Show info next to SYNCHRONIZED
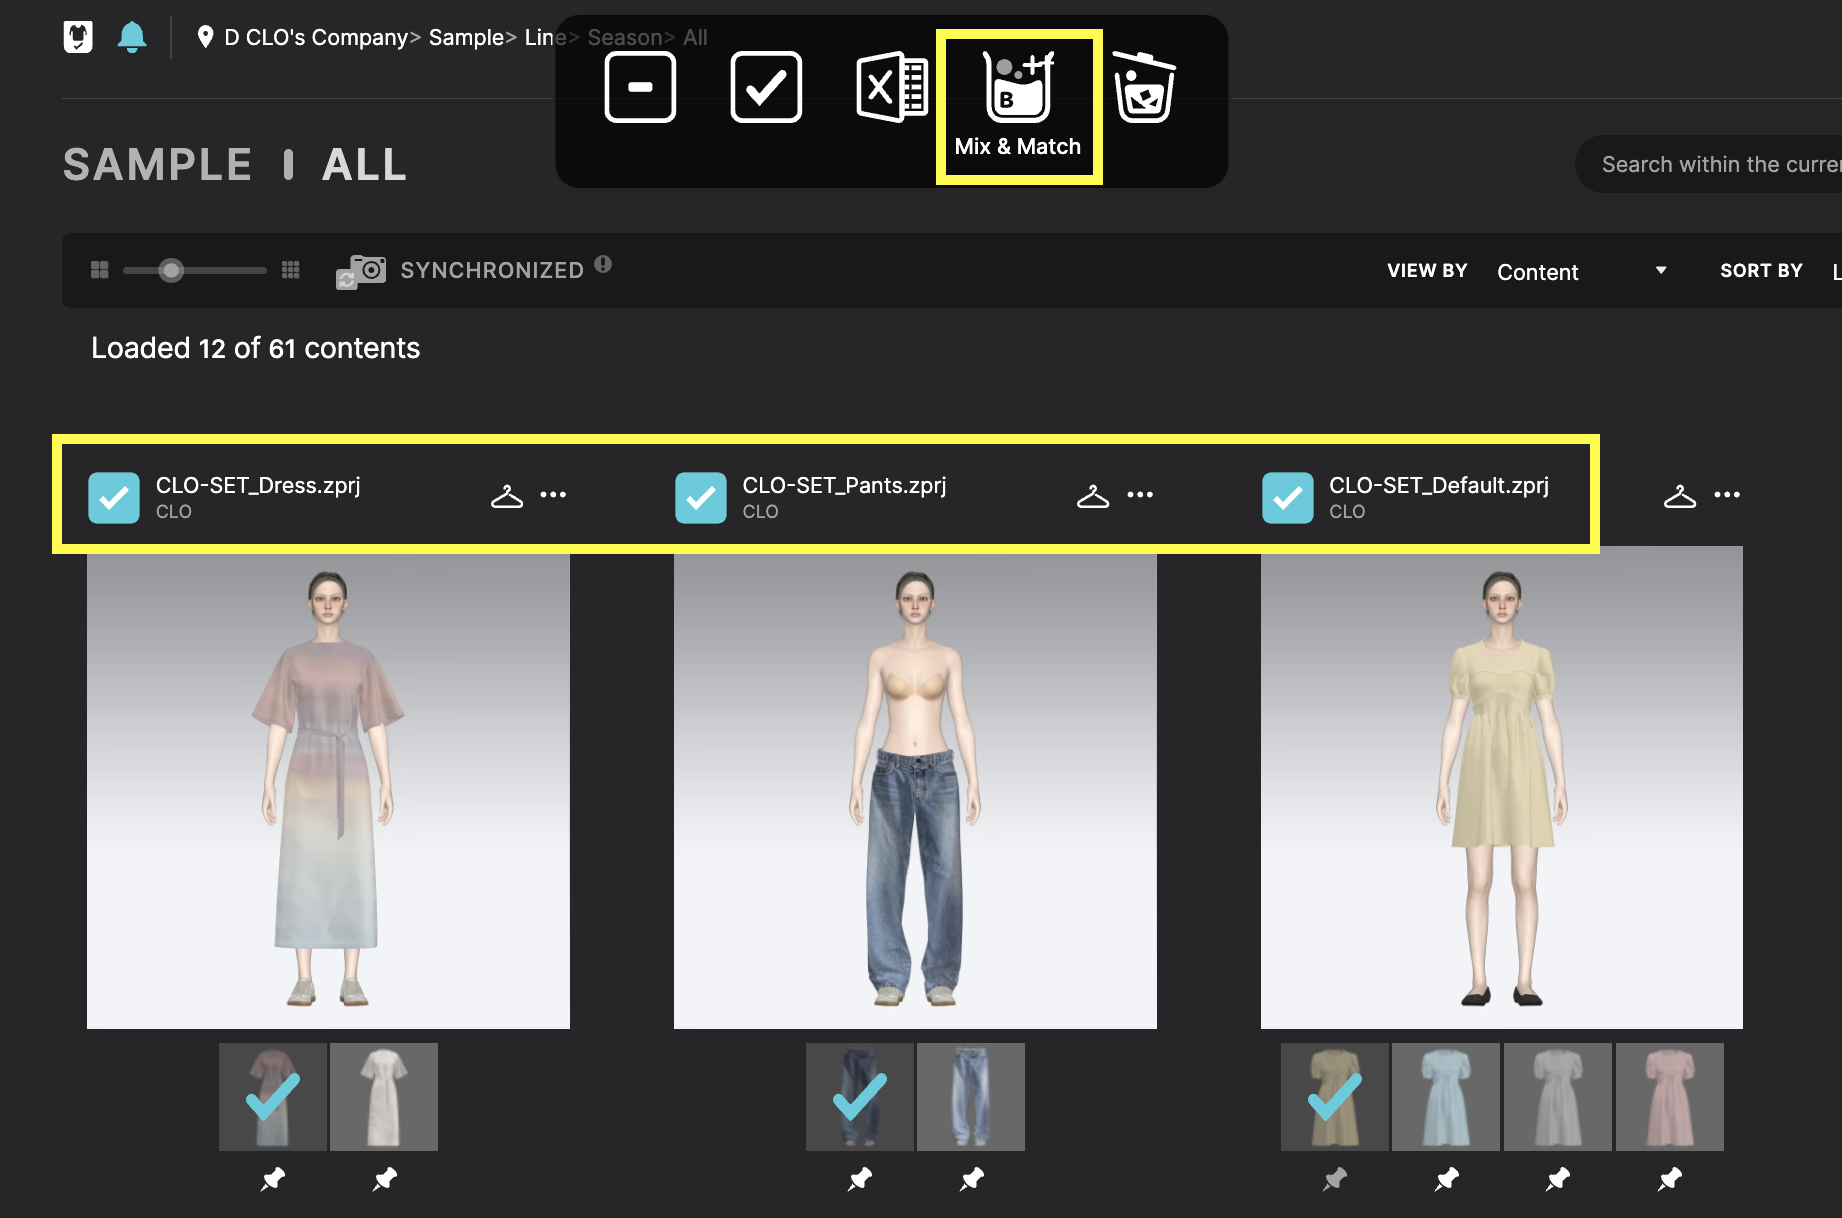Screen dimensions: 1842x1218 [x=603, y=264]
